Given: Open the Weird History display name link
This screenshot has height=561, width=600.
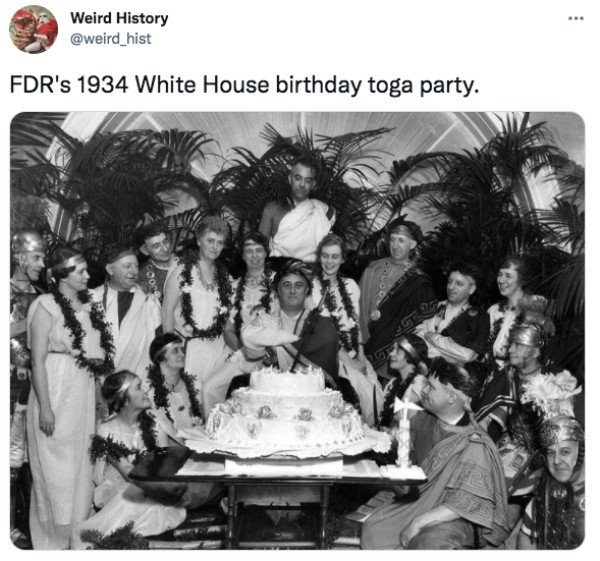Looking at the screenshot, I should coord(119,18).
